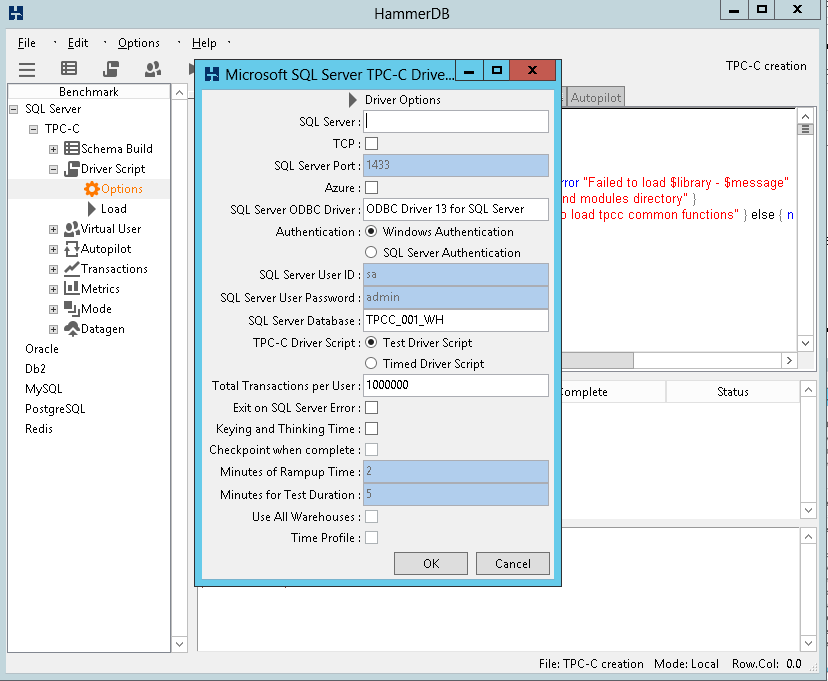The image size is (828, 681).
Task: Select Timed Driver Script radio button
Action: pyautogui.click(x=371, y=363)
